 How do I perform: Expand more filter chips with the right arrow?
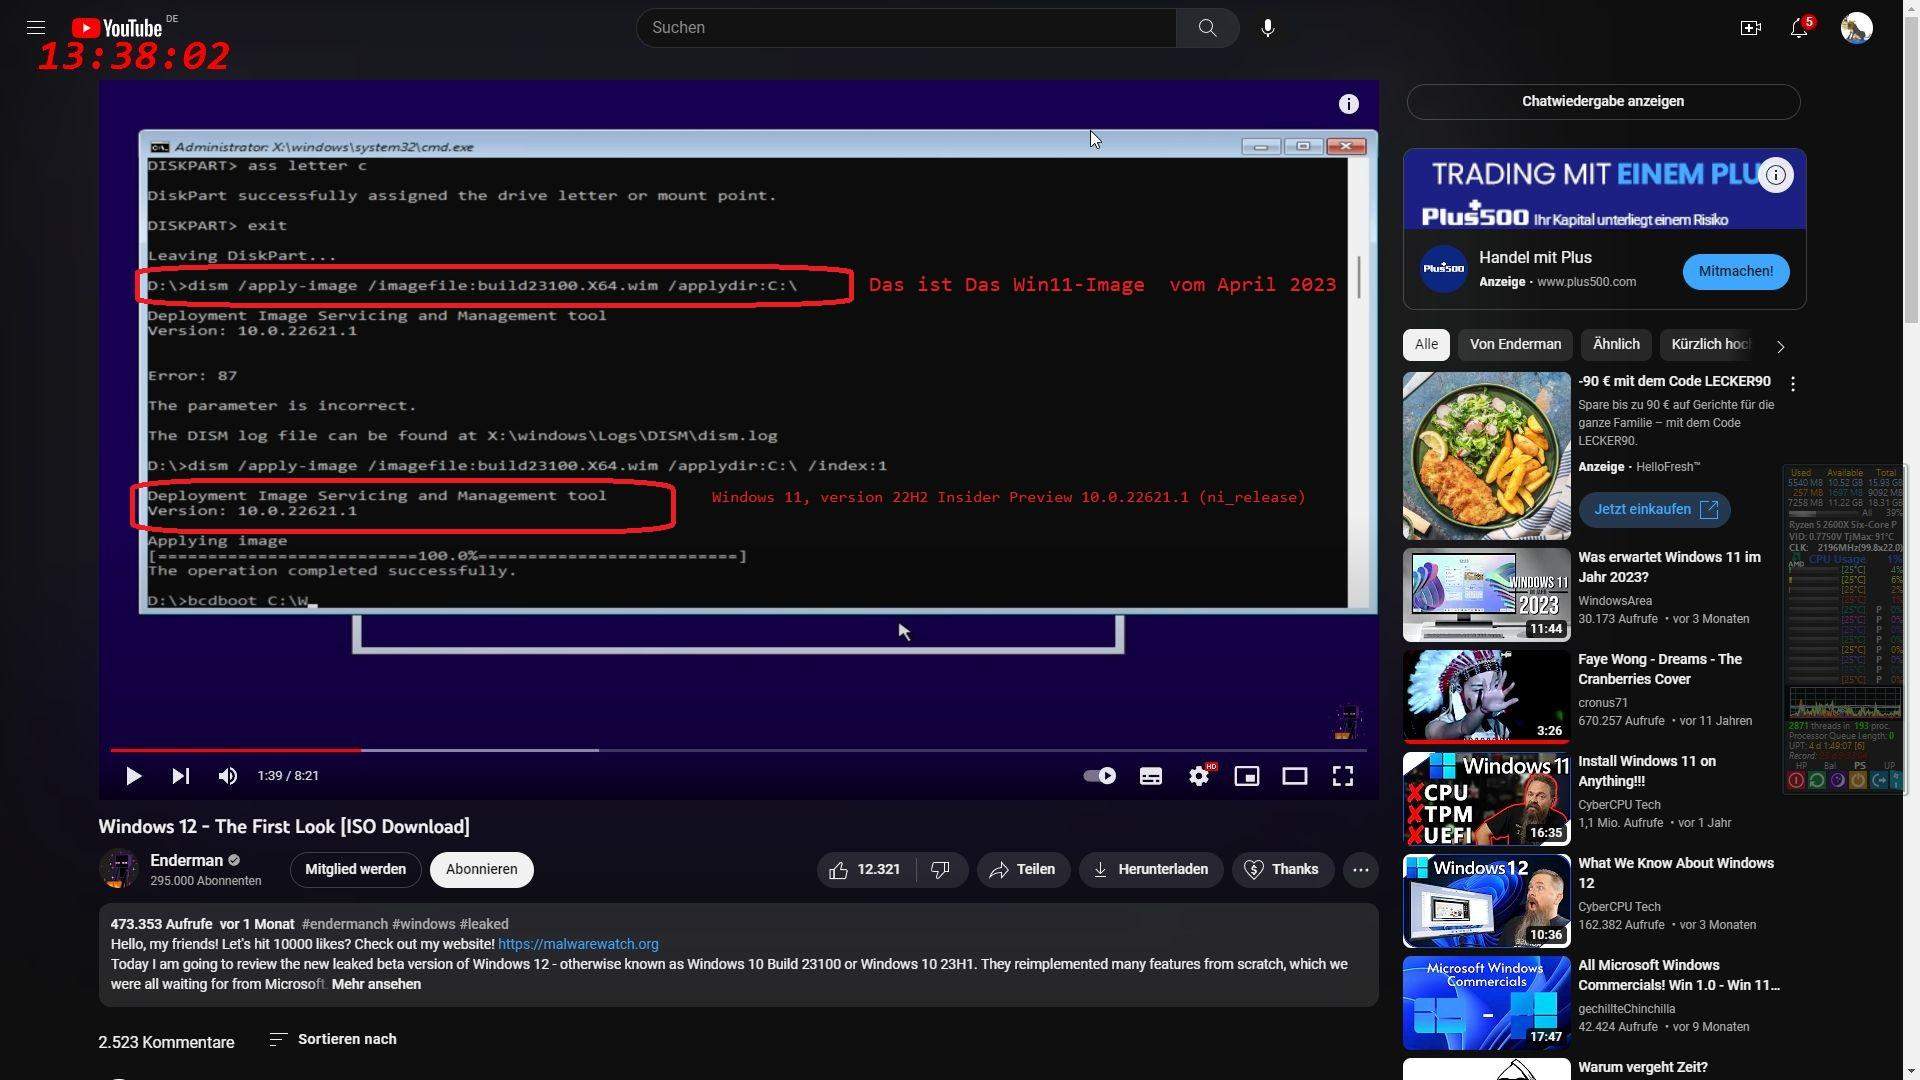pyautogui.click(x=1780, y=345)
